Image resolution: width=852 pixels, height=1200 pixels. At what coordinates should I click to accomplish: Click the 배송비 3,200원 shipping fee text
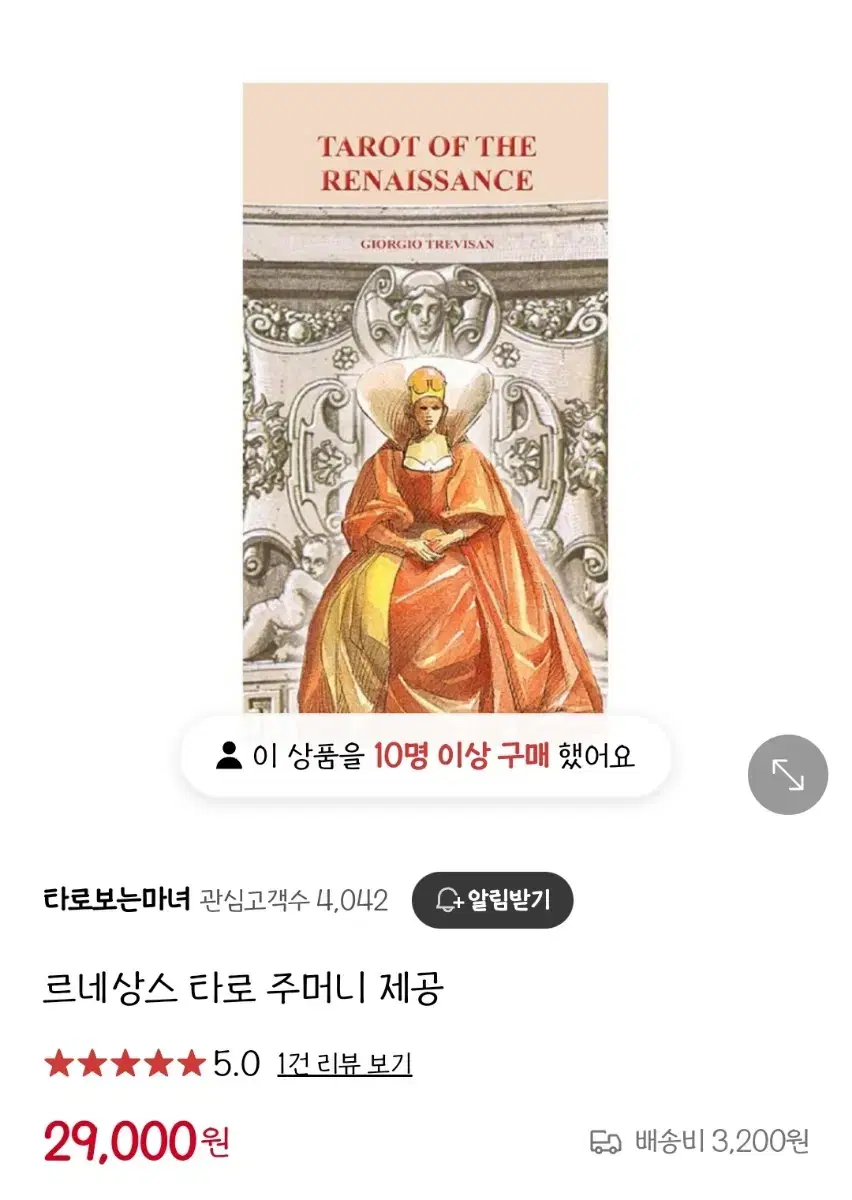click(x=721, y=1141)
